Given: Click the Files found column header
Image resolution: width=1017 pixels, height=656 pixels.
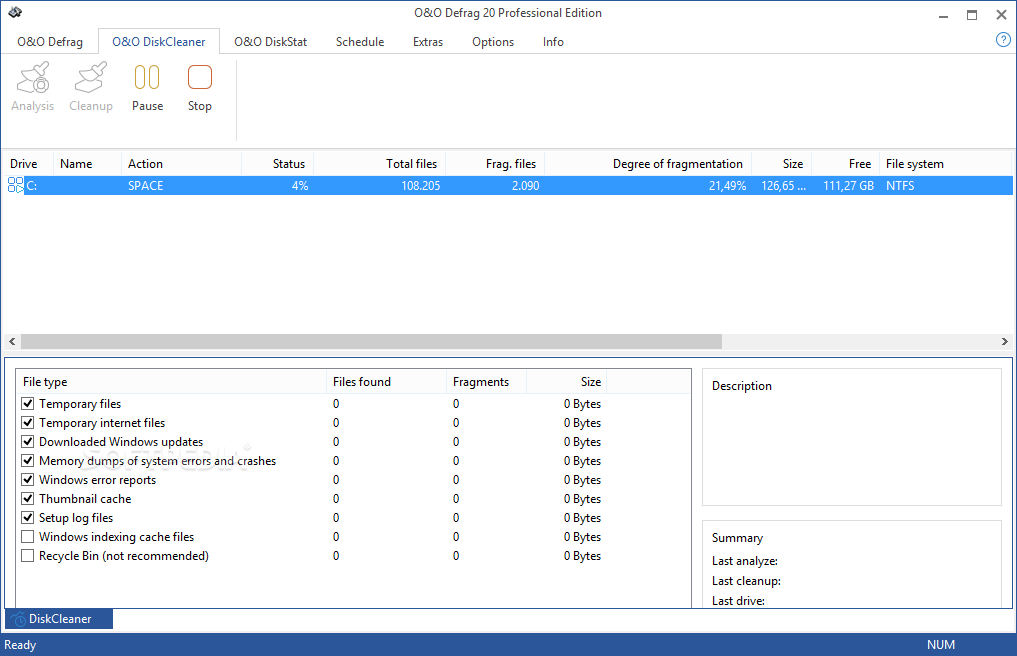Looking at the screenshot, I should (387, 382).
